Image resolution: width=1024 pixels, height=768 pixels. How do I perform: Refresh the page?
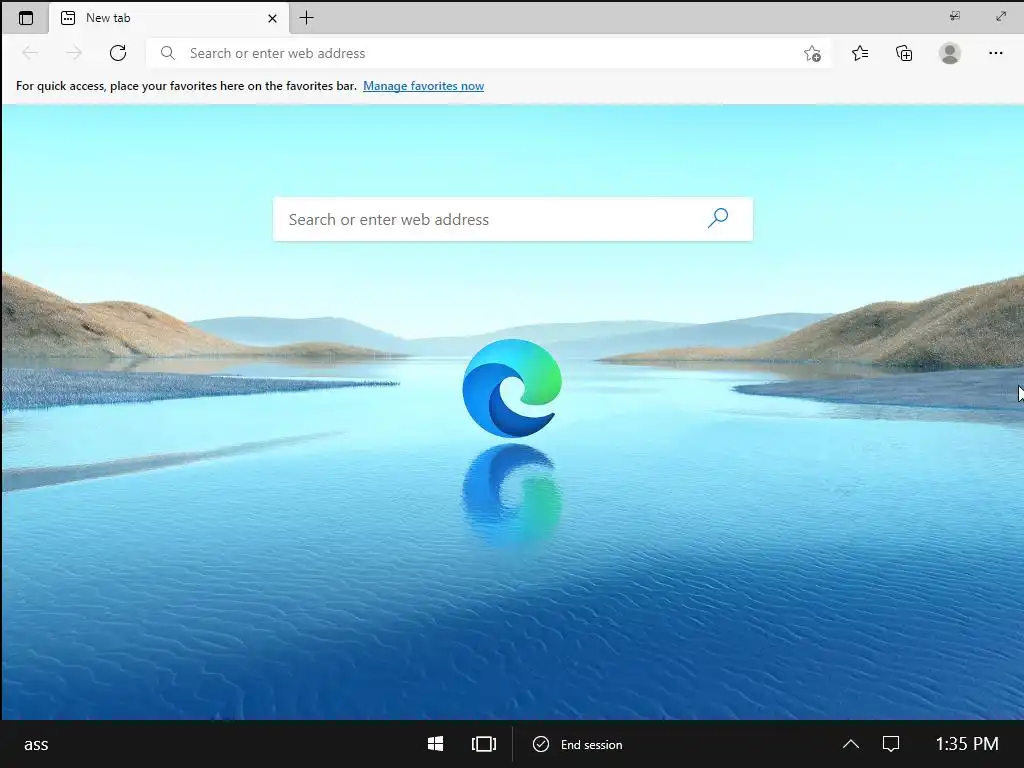(118, 53)
